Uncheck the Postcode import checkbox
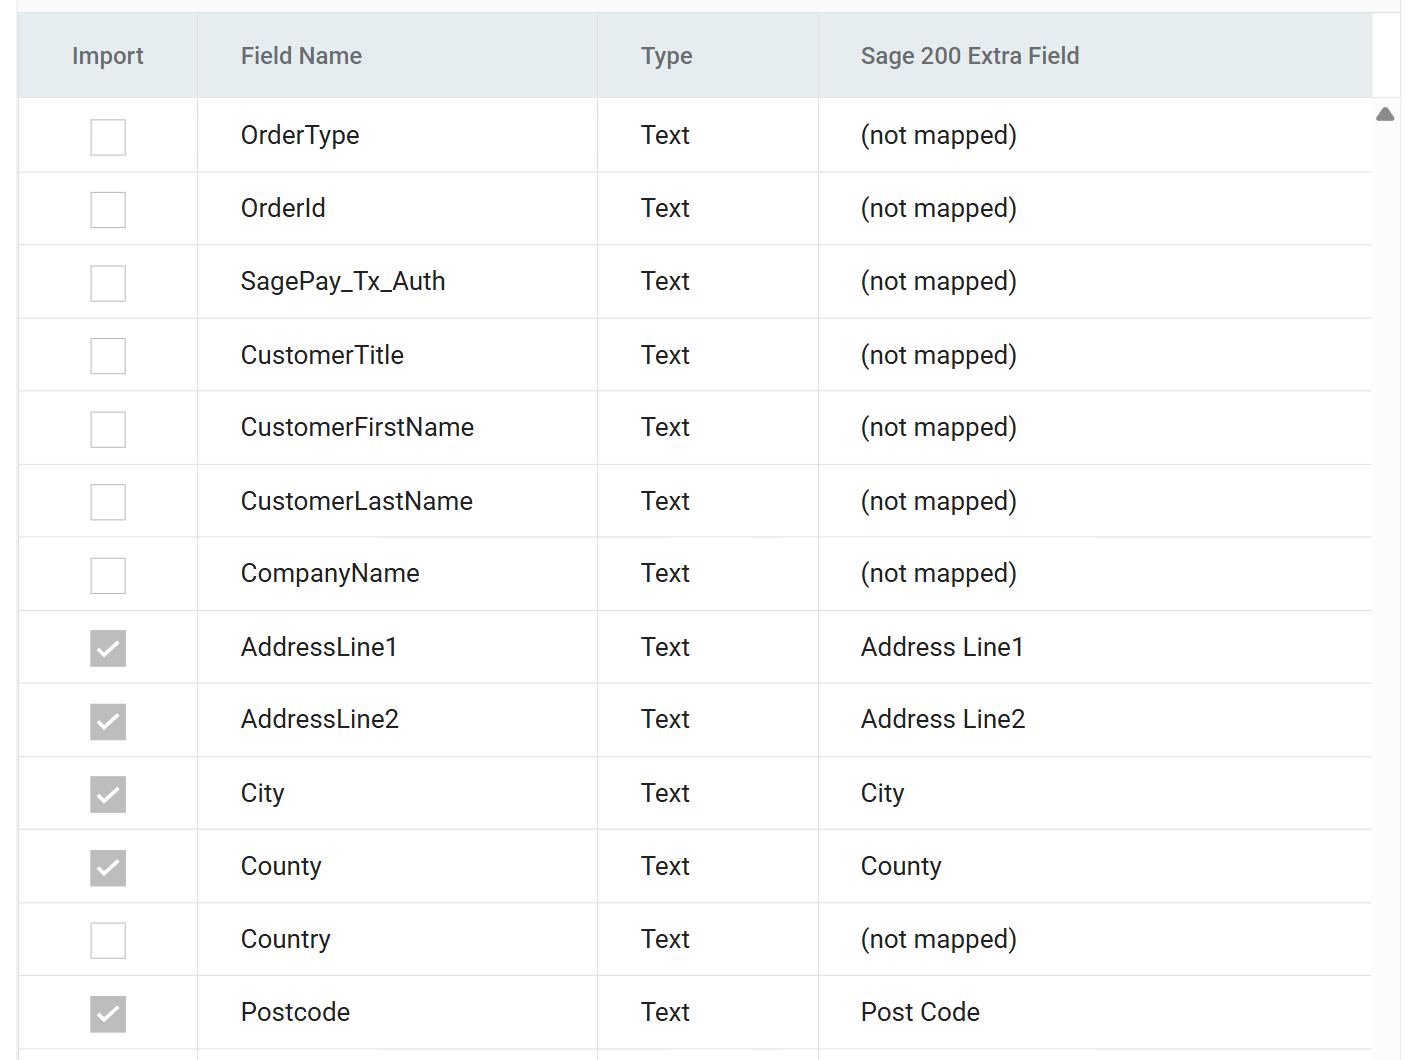1416x1060 pixels. (108, 1013)
